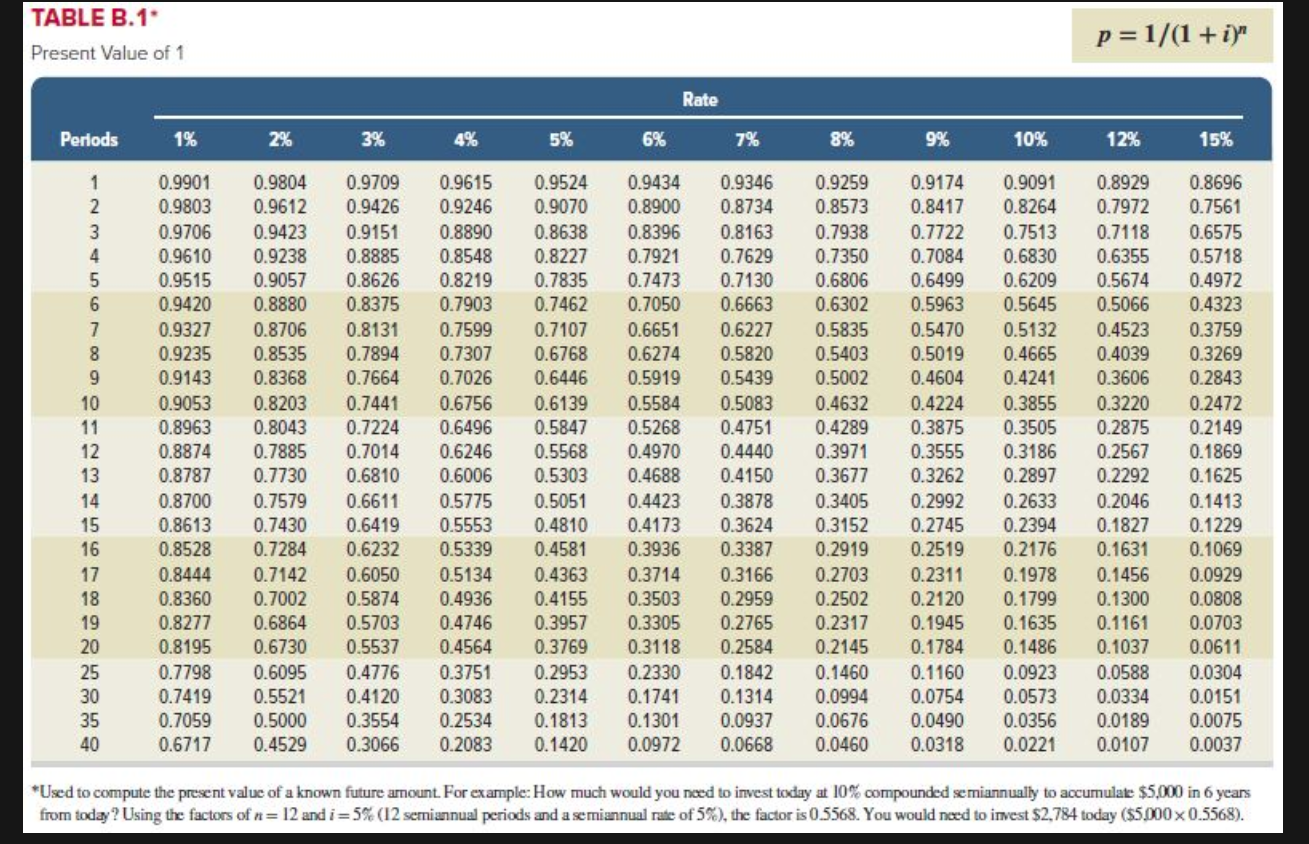Select the 5% rate column header
Image resolution: width=1309 pixels, height=844 pixels.
click(559, 140)
